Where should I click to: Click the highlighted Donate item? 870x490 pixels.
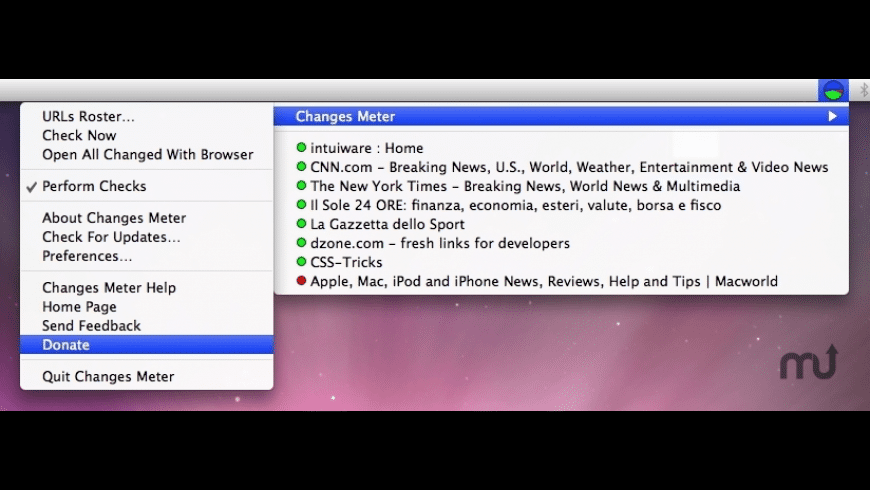(146, 345)
